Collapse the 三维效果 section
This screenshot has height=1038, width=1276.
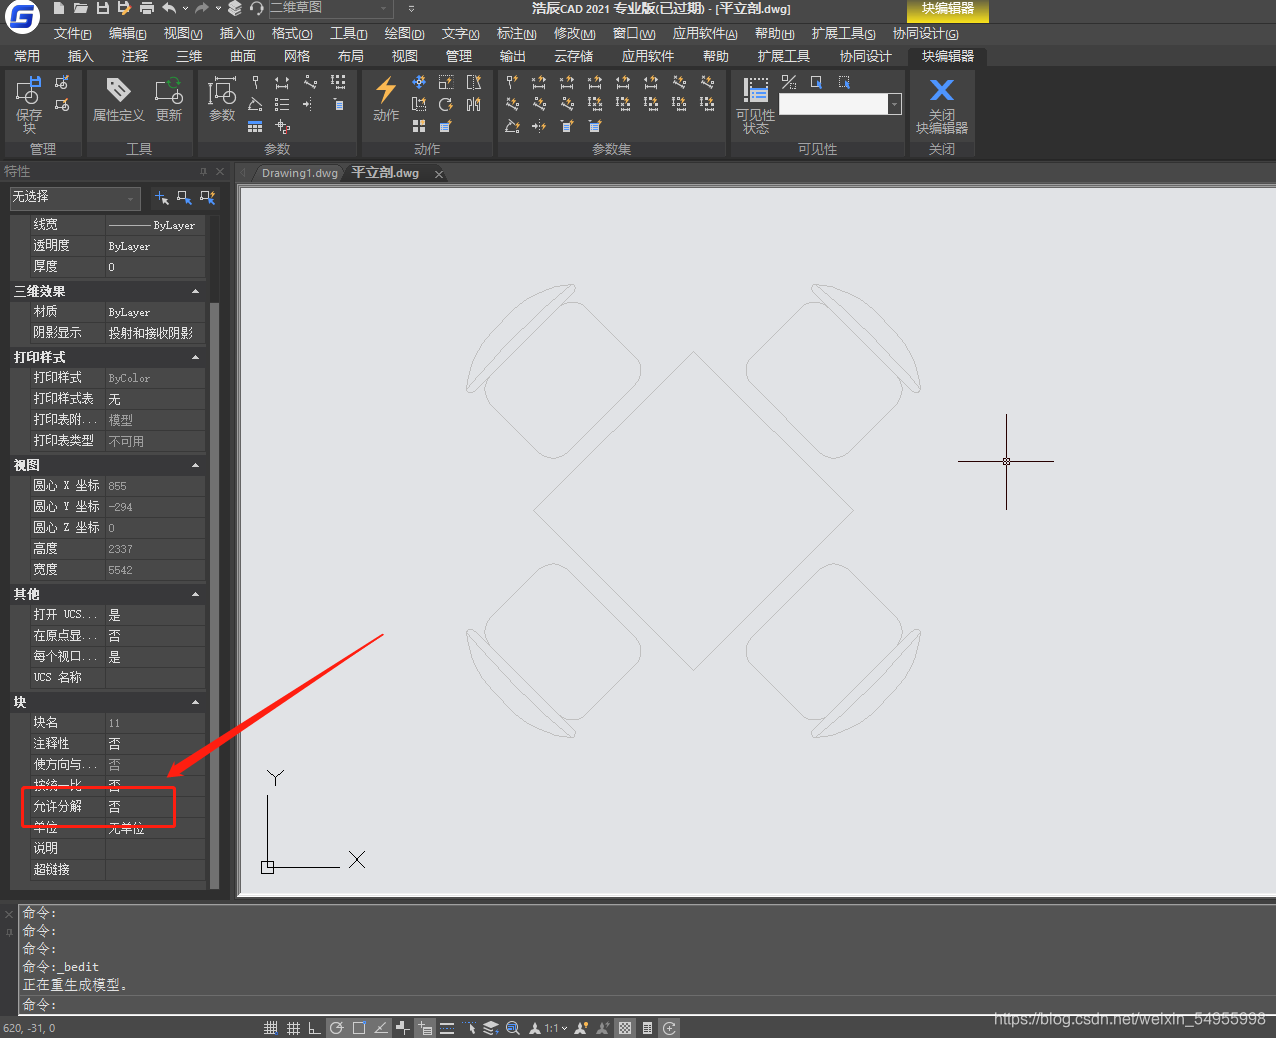[195, 291]
